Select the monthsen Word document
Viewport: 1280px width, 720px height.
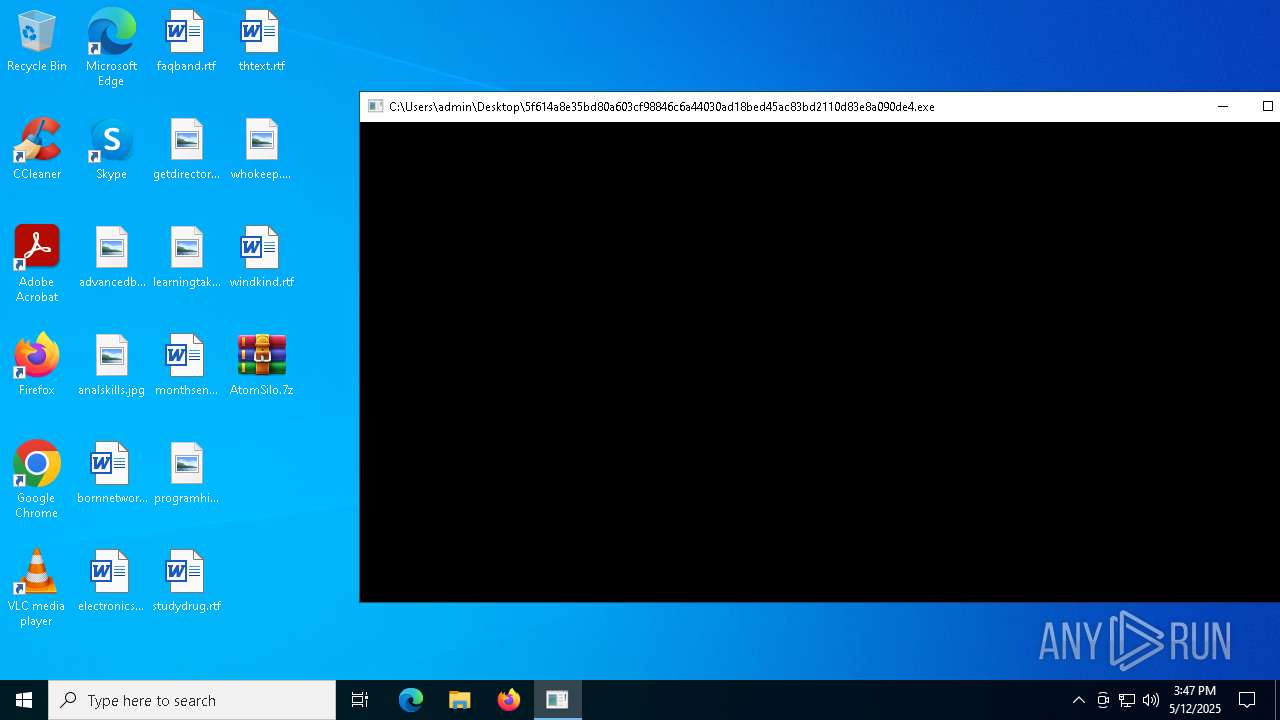(186, 366)
